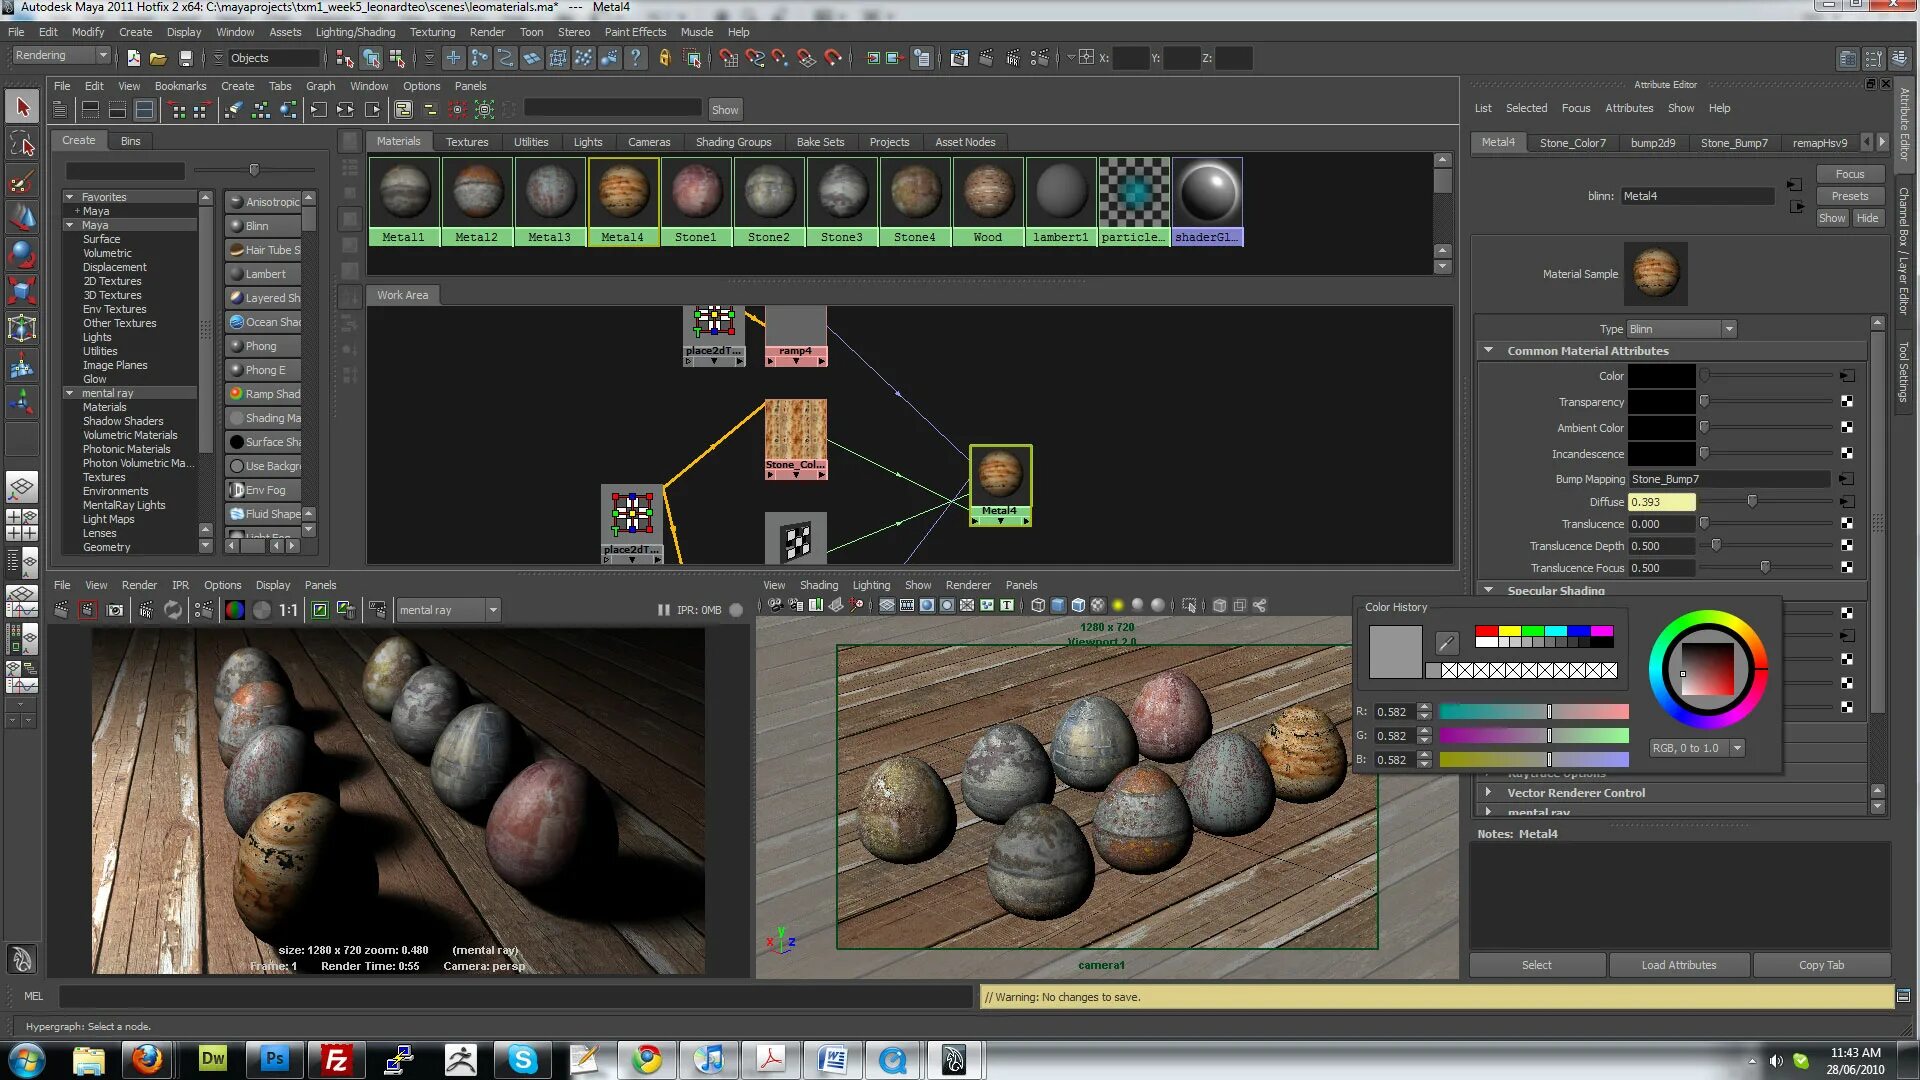
Task: Switch to the Textures tab in Hypershade
Action: pyautogui.click(x=467, y=142)
